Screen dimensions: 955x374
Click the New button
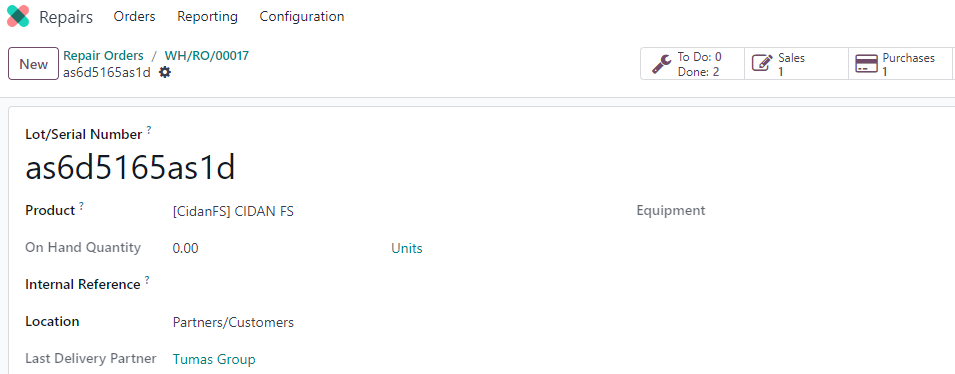pos(33,64)
